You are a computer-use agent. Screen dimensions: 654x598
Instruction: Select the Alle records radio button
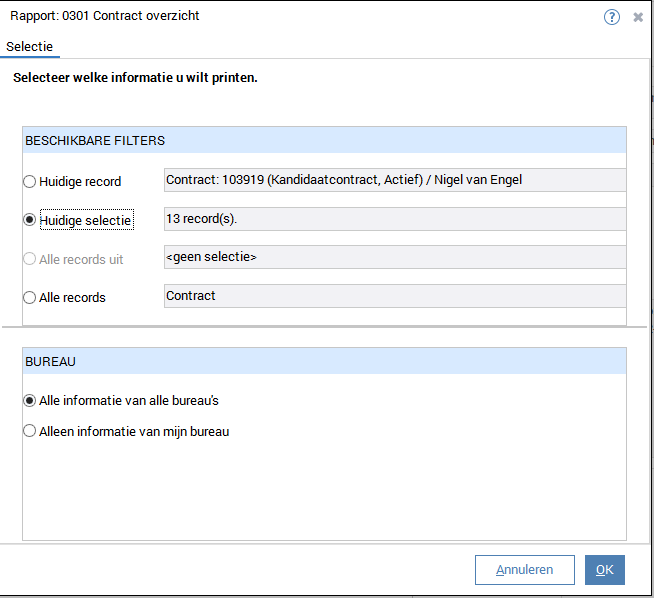[30, 297]
